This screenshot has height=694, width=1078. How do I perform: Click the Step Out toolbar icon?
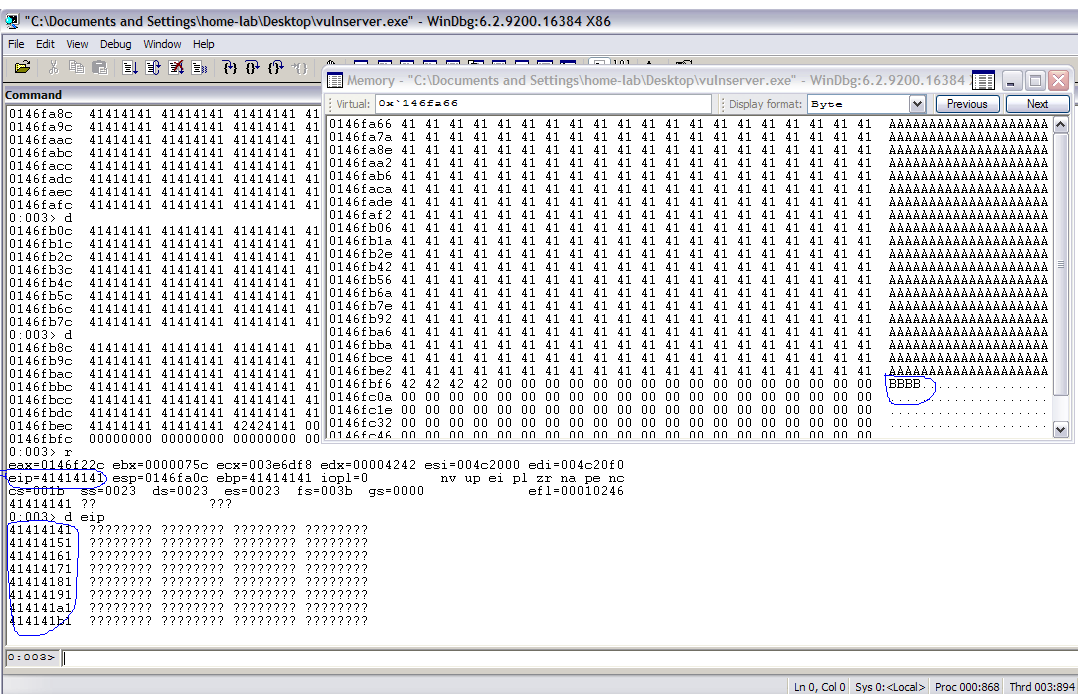pos(276,67)
